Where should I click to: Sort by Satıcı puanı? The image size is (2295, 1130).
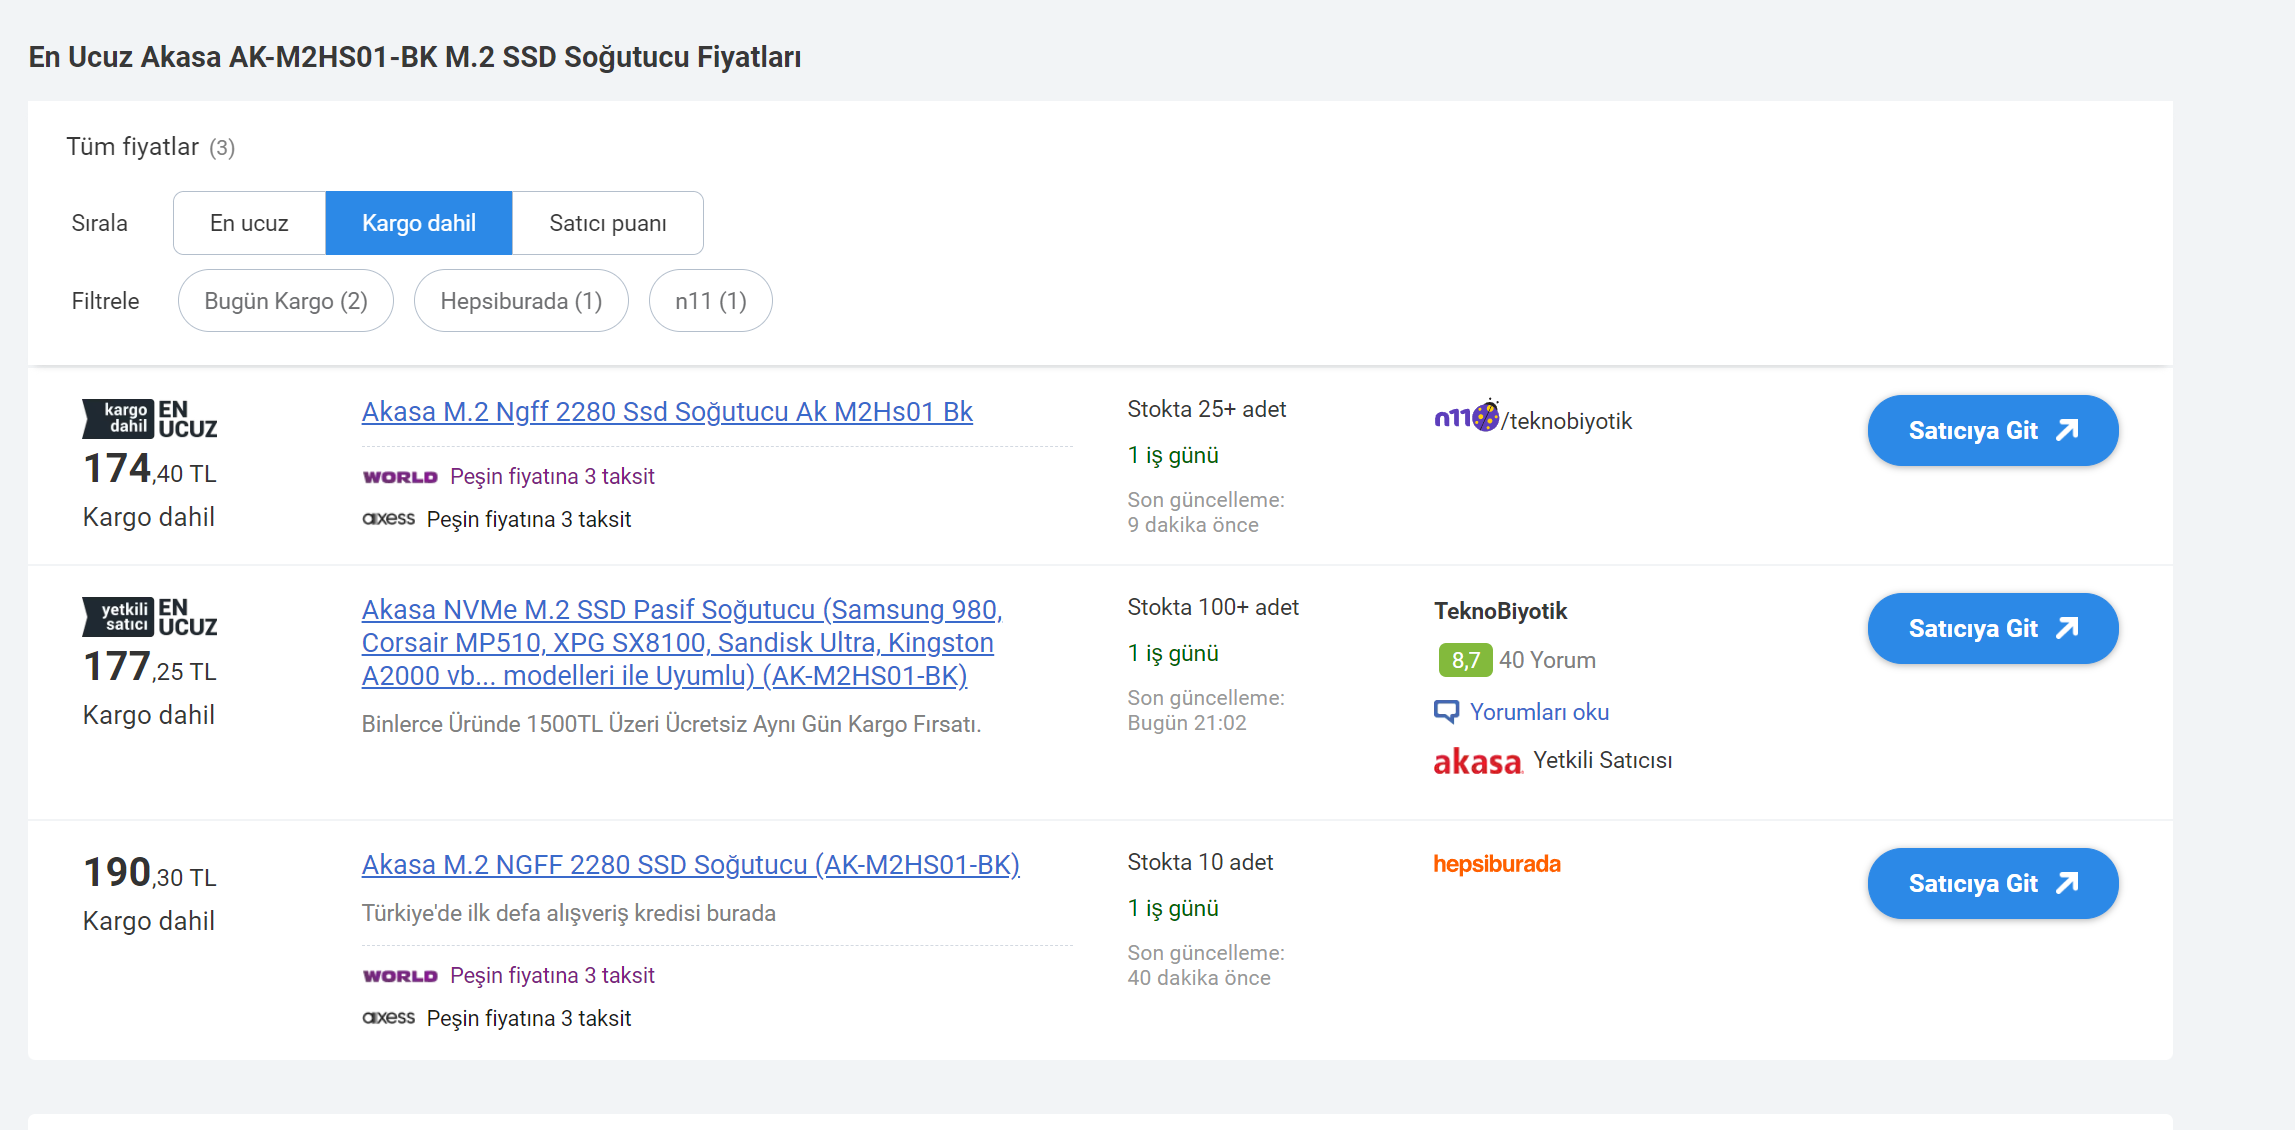(607, 223)
